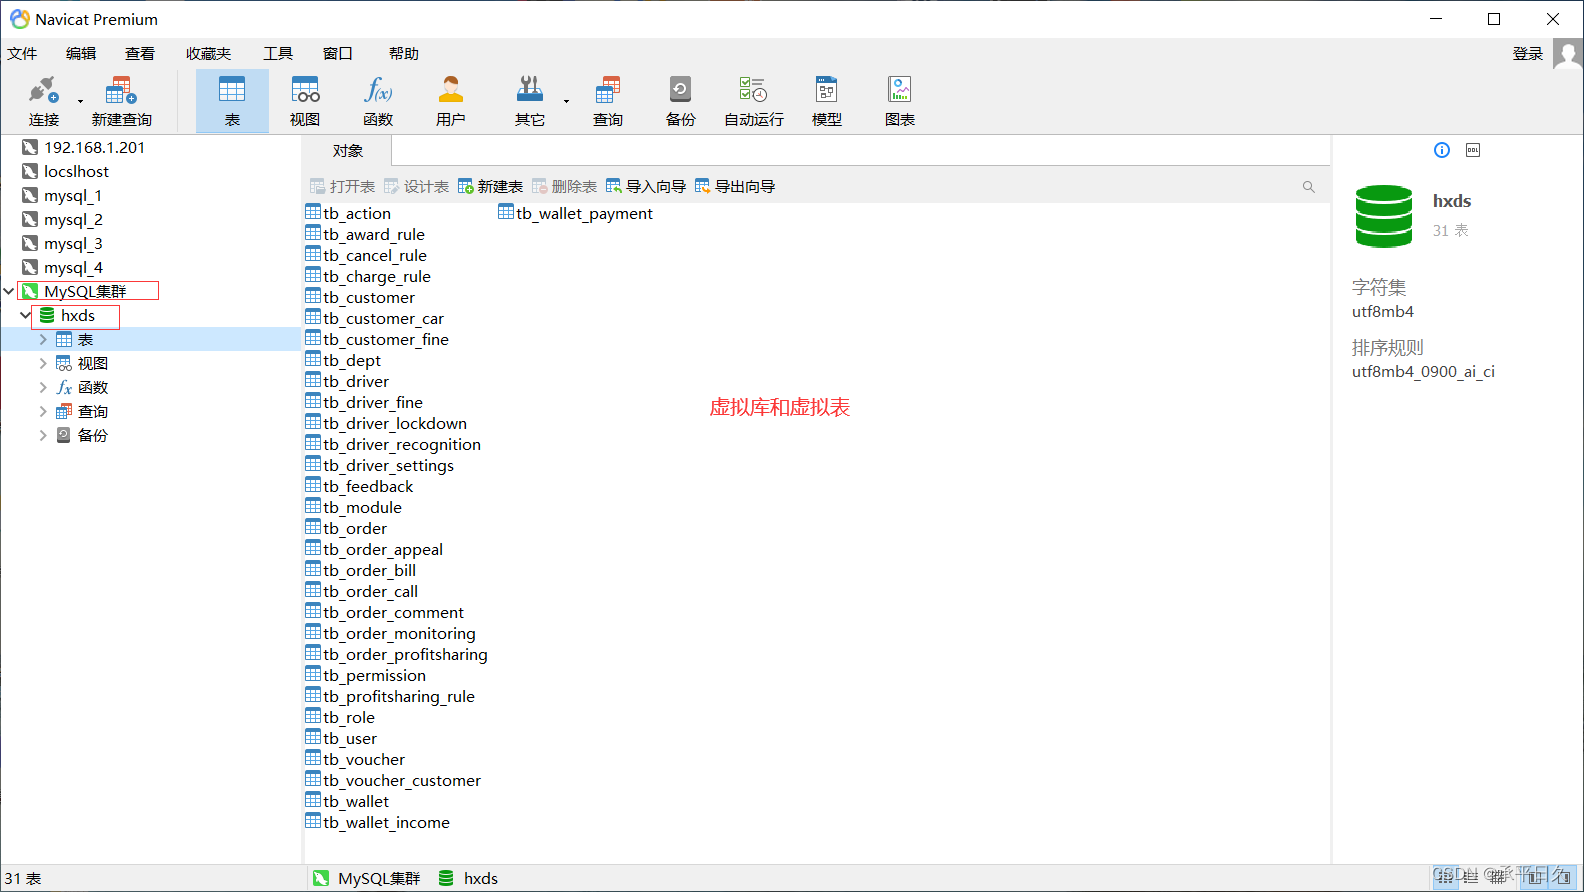Click the 设计表 button
This screenshot has height=892, width=1584.
coord(416,187)
